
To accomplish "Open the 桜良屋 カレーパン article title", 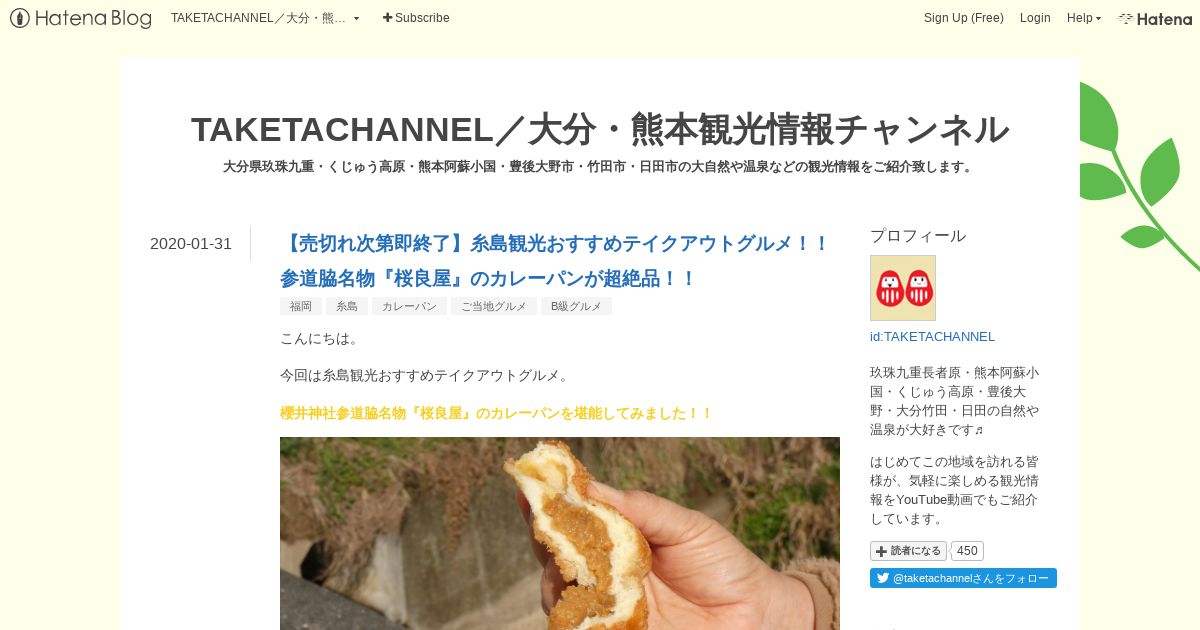I will [555, 261].
